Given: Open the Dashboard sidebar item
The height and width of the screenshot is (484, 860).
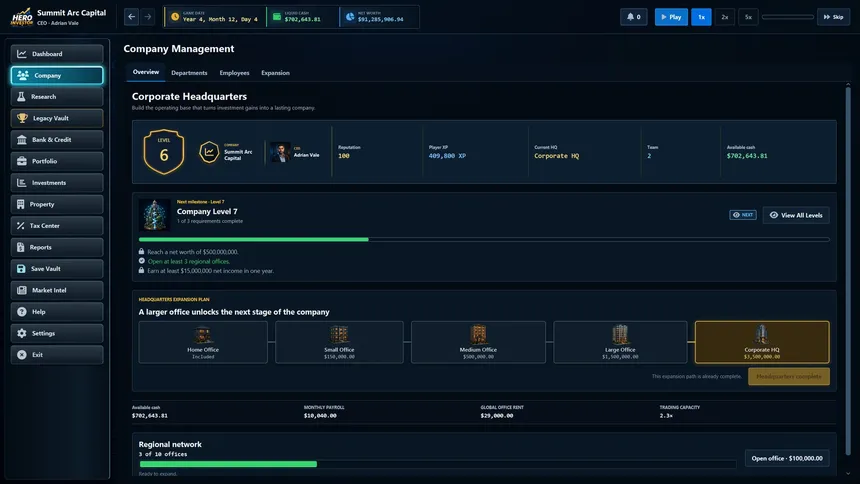Looking at the screenshot, I should 56,54.
